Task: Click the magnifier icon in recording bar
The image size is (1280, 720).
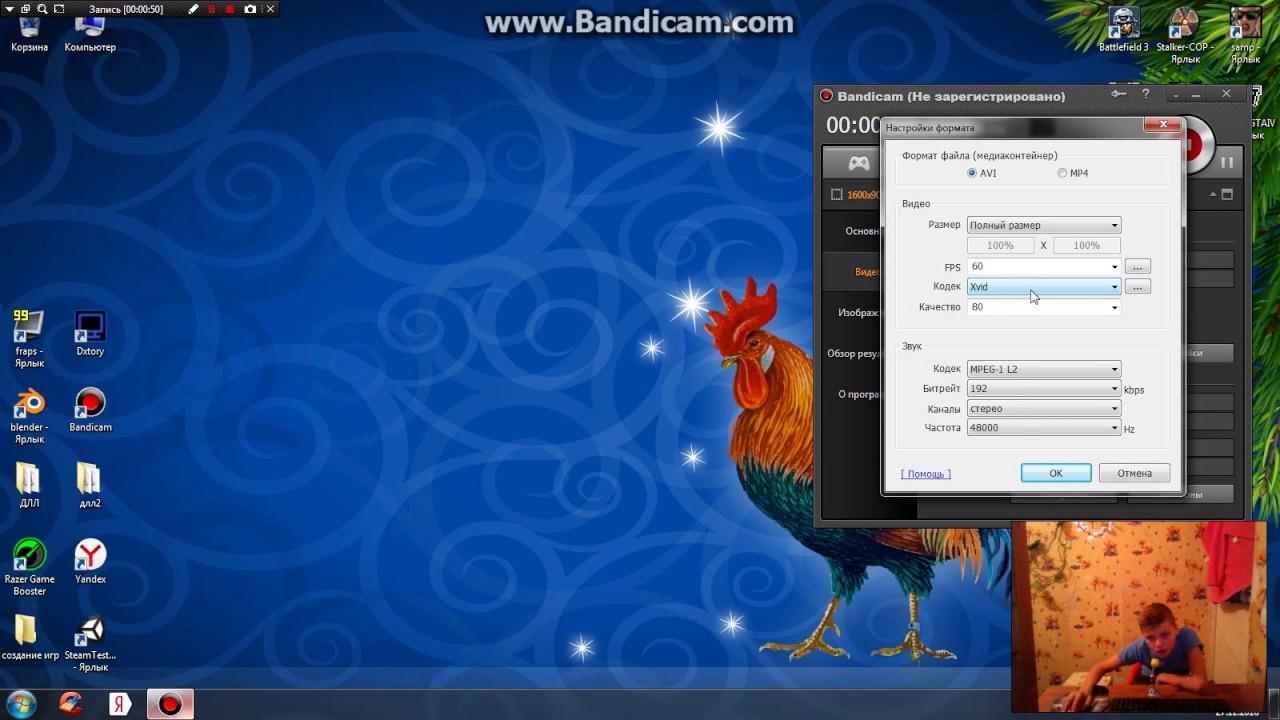Action: [42, 9]
